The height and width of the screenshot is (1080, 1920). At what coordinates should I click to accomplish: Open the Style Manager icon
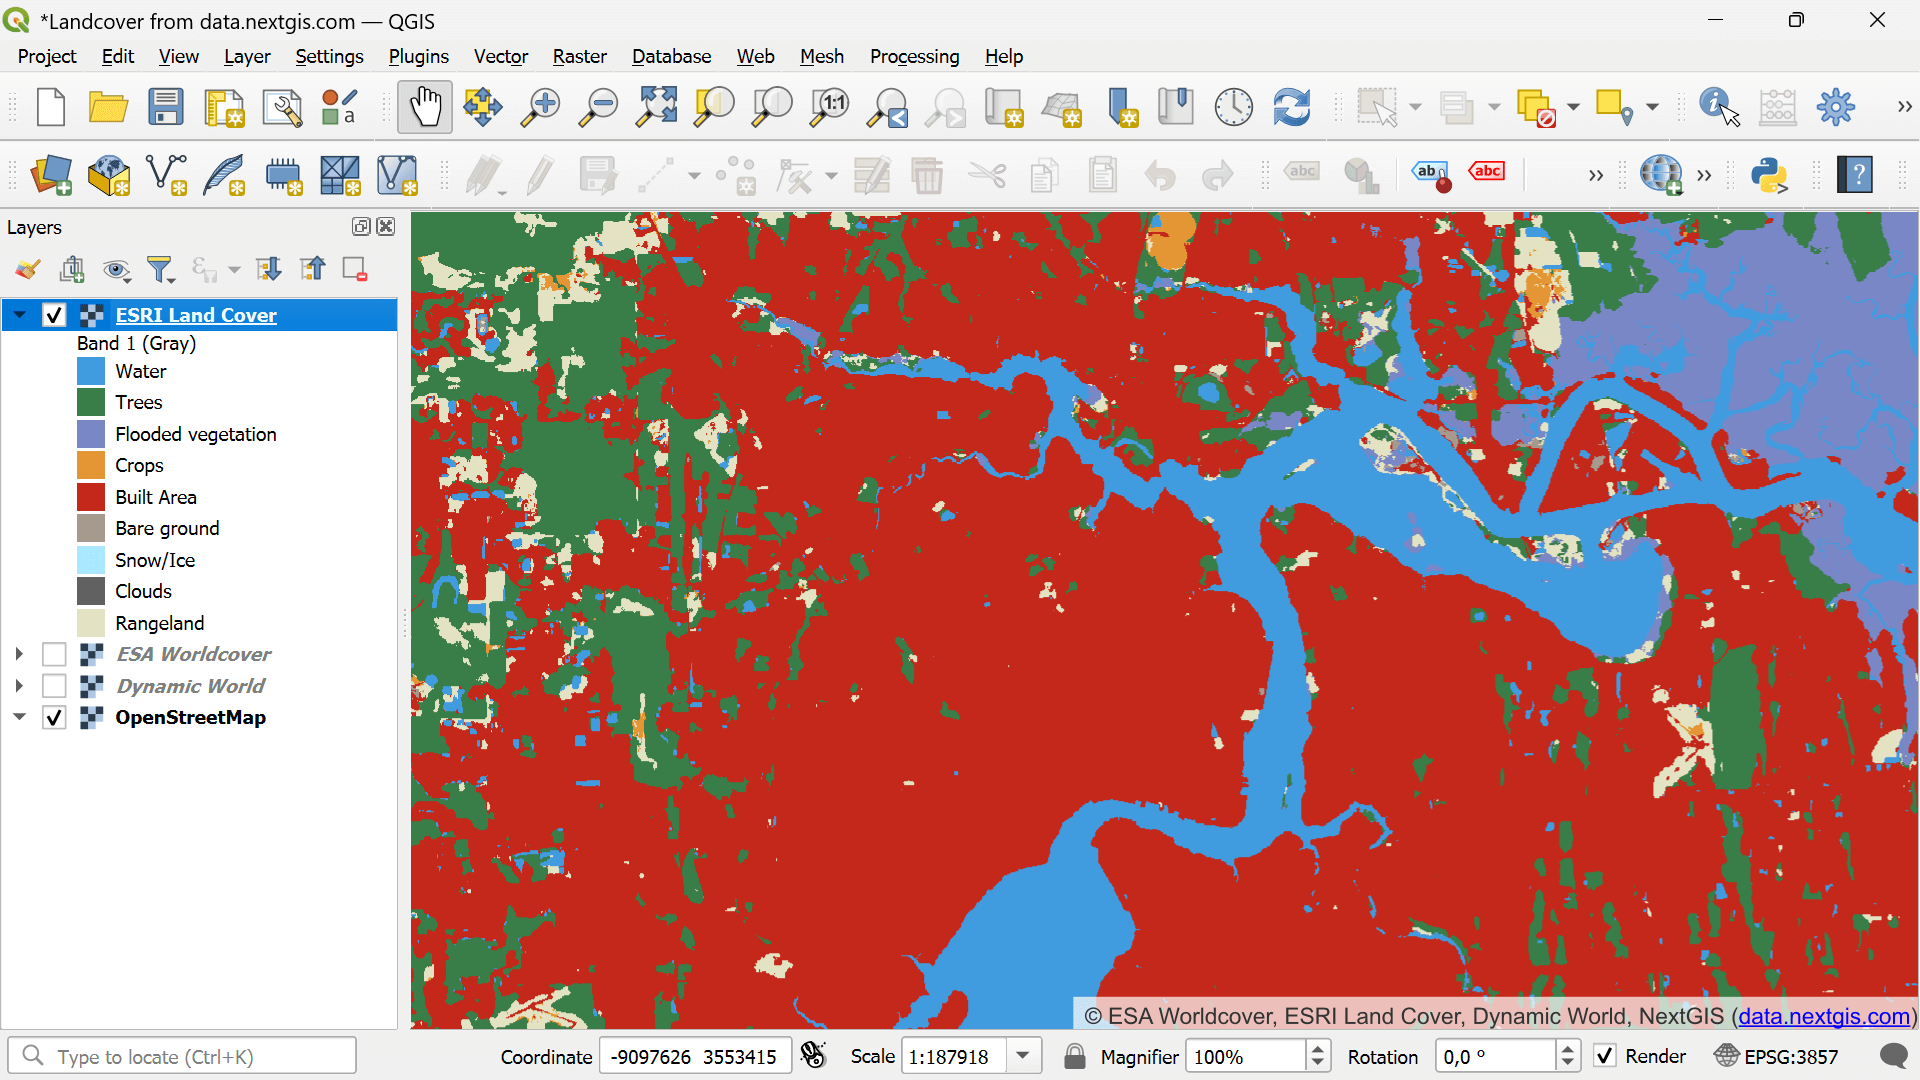[x=340, y=107]
